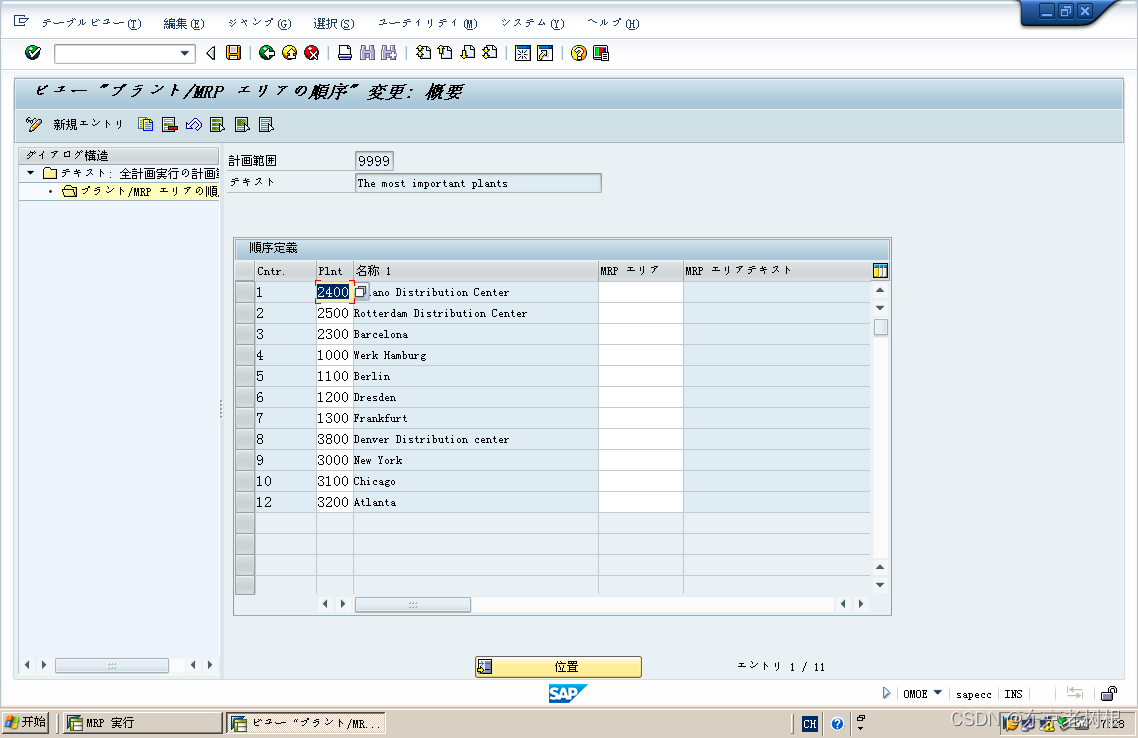1138x738 pixels.
Task: Click the Save icon in the toolbar
Action: click(x=235, y=54)
